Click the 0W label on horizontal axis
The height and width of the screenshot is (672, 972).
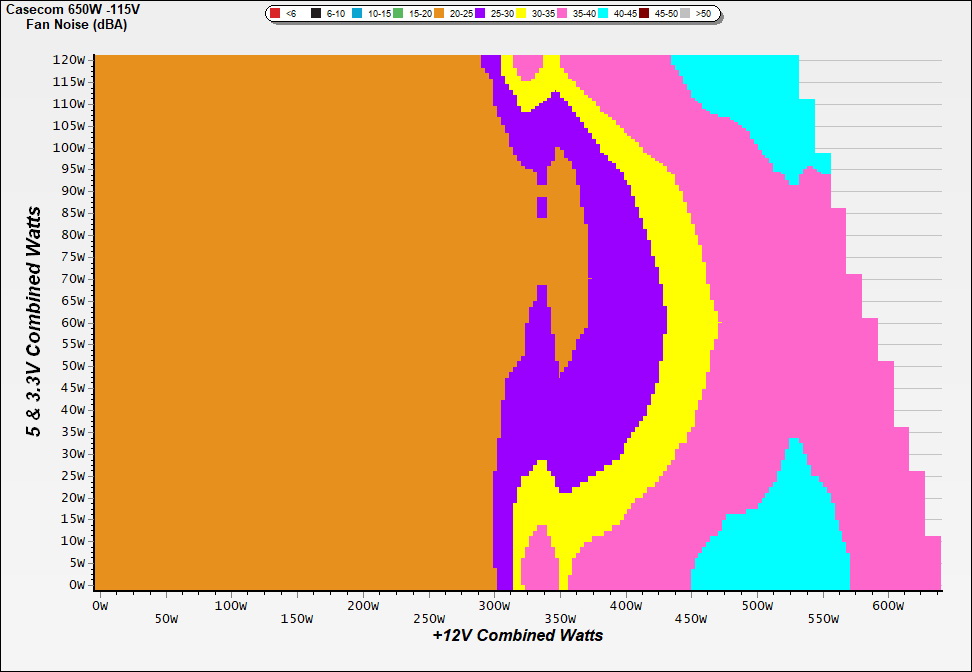pyautogui.click(x=99, y=605)
